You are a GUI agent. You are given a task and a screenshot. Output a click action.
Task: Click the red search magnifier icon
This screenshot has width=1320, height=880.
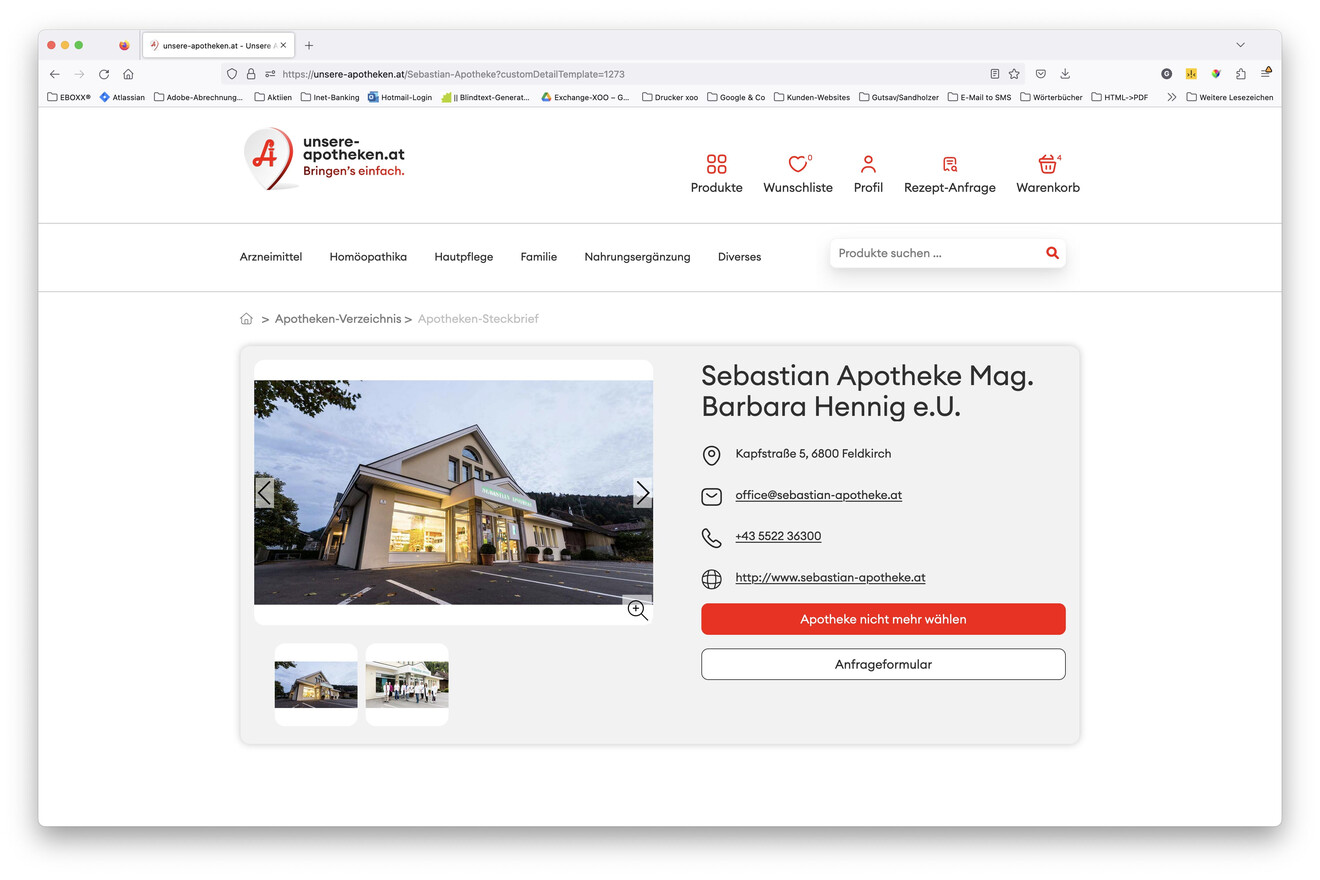[1052, 253]
